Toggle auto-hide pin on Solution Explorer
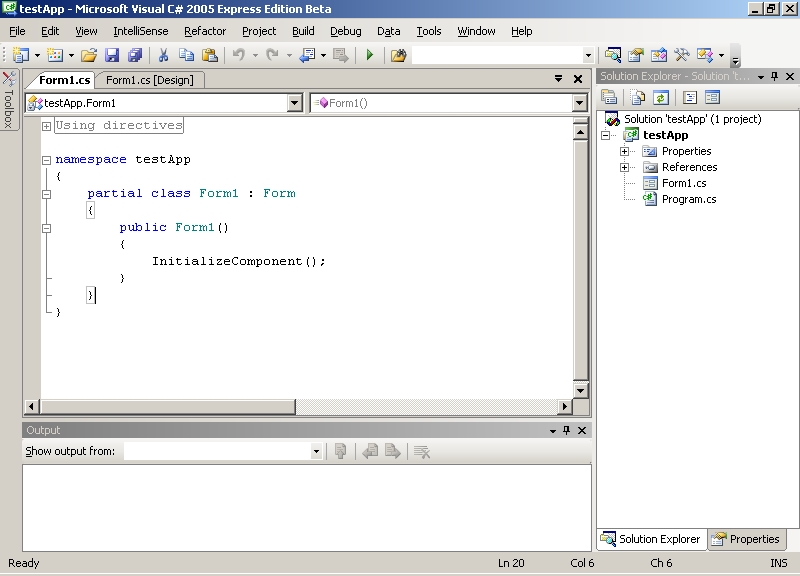 tap(775, 77)
